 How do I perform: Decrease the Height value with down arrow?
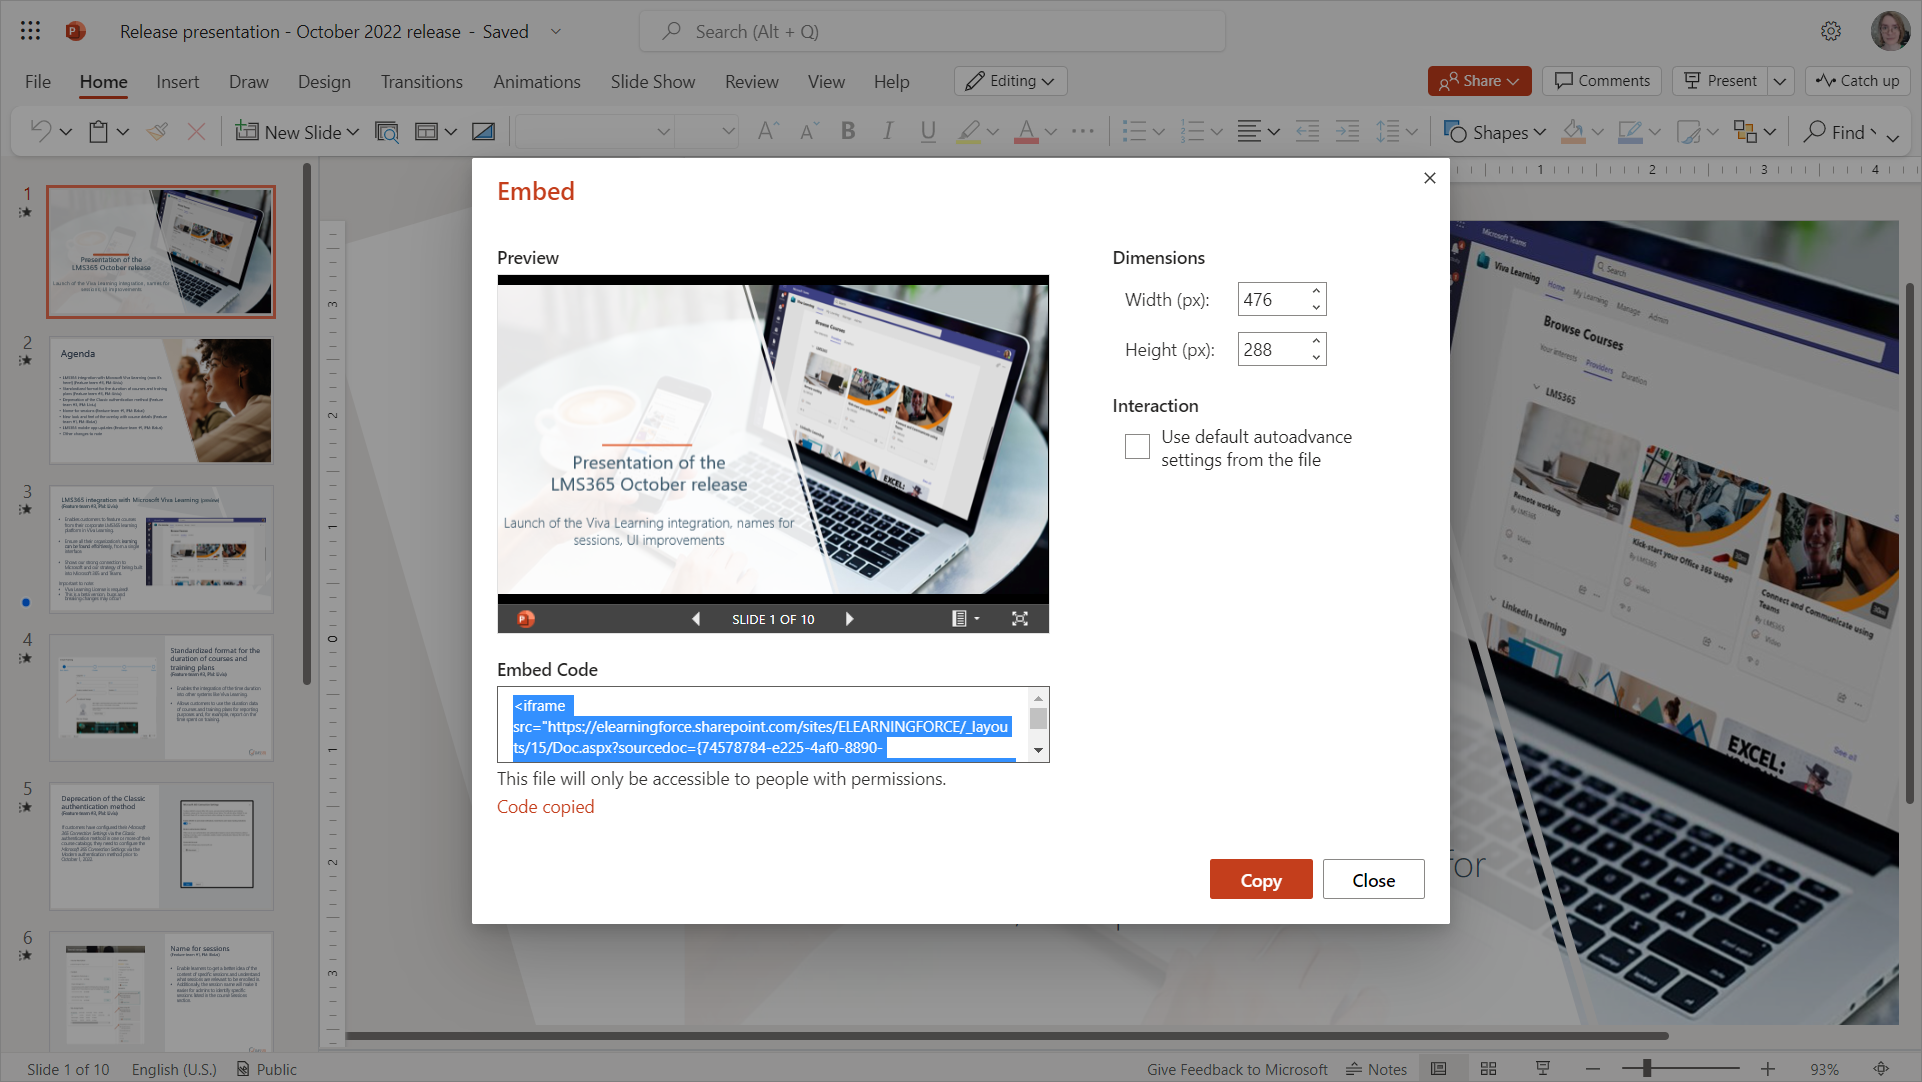coord(1316,357)
